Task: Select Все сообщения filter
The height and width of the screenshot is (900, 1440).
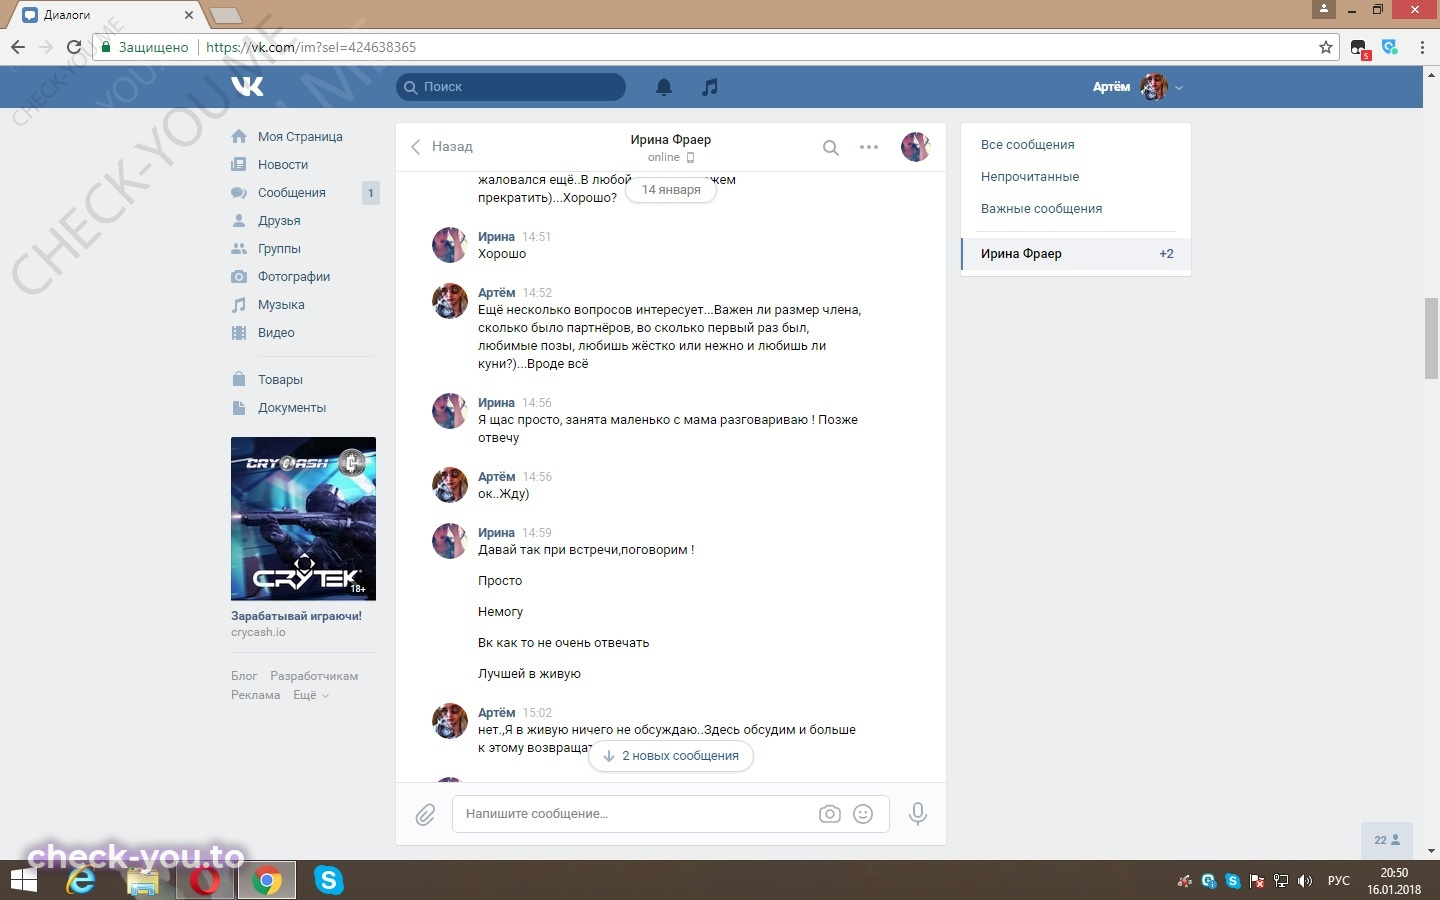Action: [x=1027, y=145]
